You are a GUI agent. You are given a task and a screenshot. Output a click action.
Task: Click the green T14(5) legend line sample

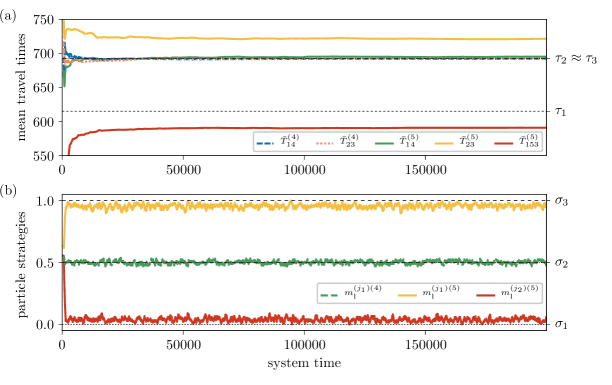384,144
